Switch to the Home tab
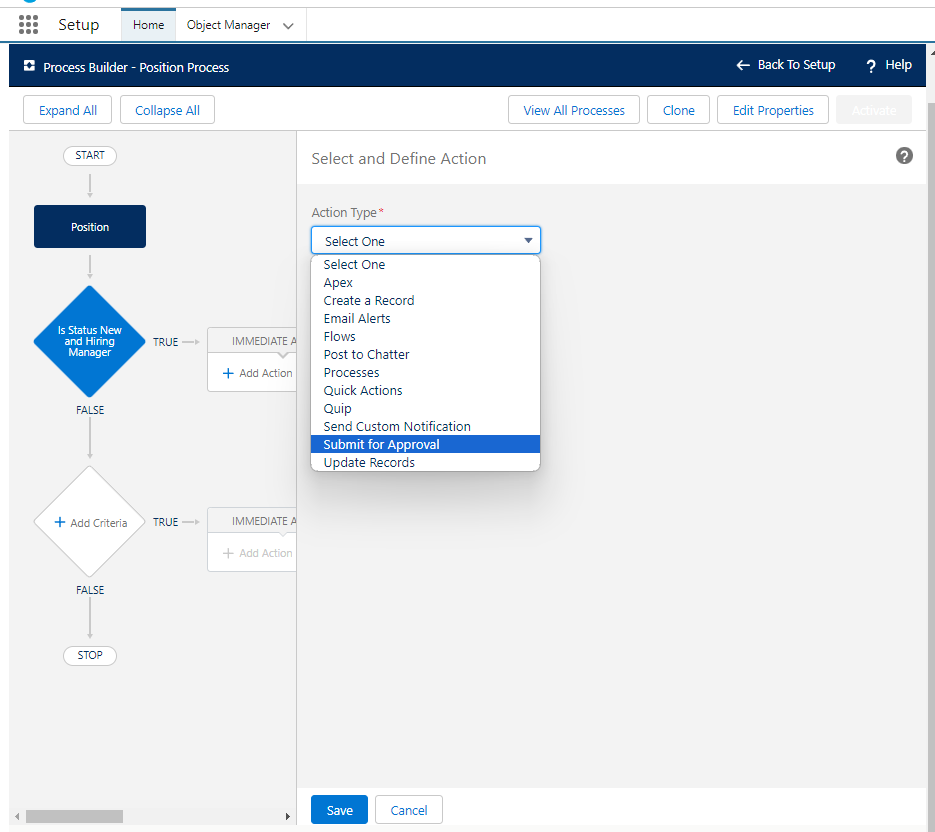935x832 pixels. click(x=148, y=25)
